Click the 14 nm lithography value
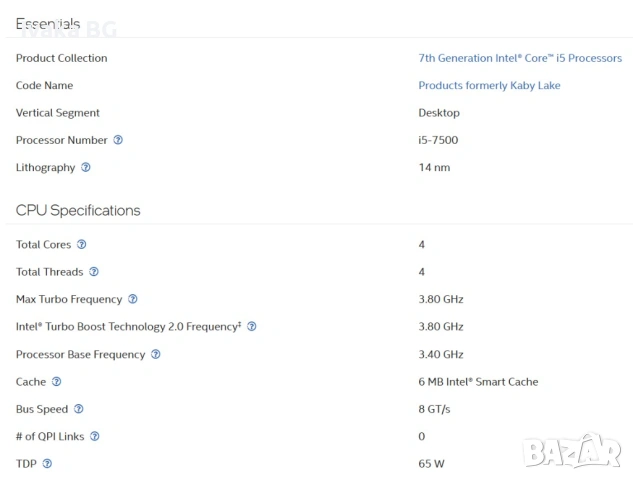The image size is (633, 480). point(434,167)
